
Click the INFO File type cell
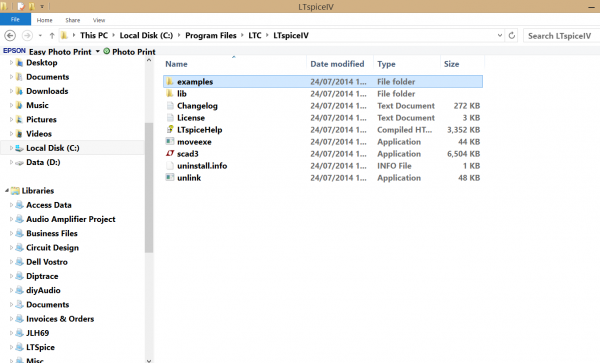point(394,166)
